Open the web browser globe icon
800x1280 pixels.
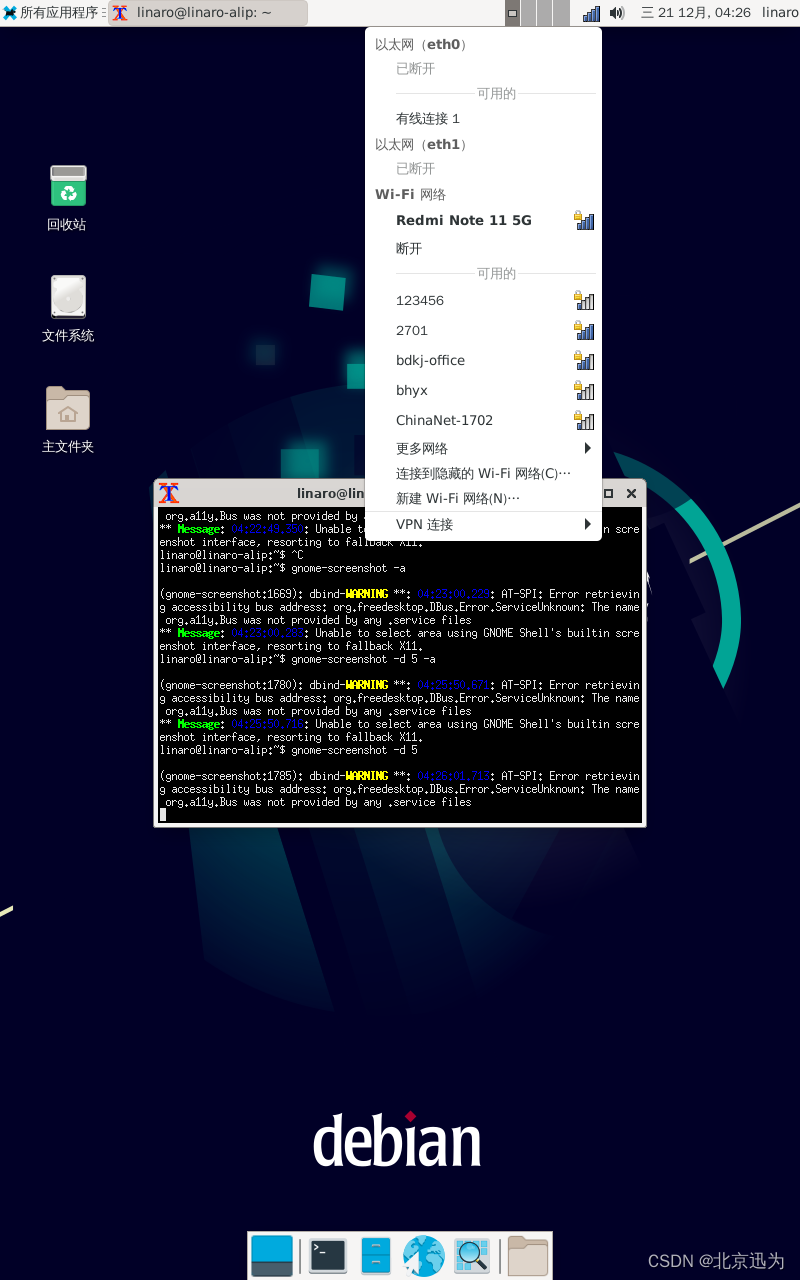click(424, 1255)
